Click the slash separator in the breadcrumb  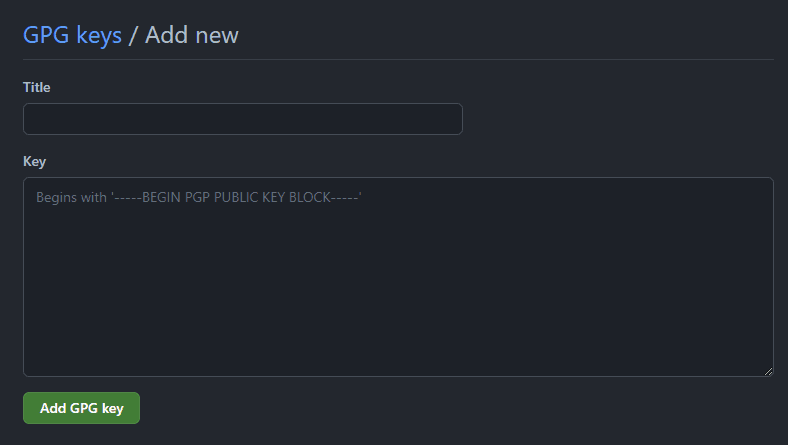pyautogui.click(x=134, y=36)
